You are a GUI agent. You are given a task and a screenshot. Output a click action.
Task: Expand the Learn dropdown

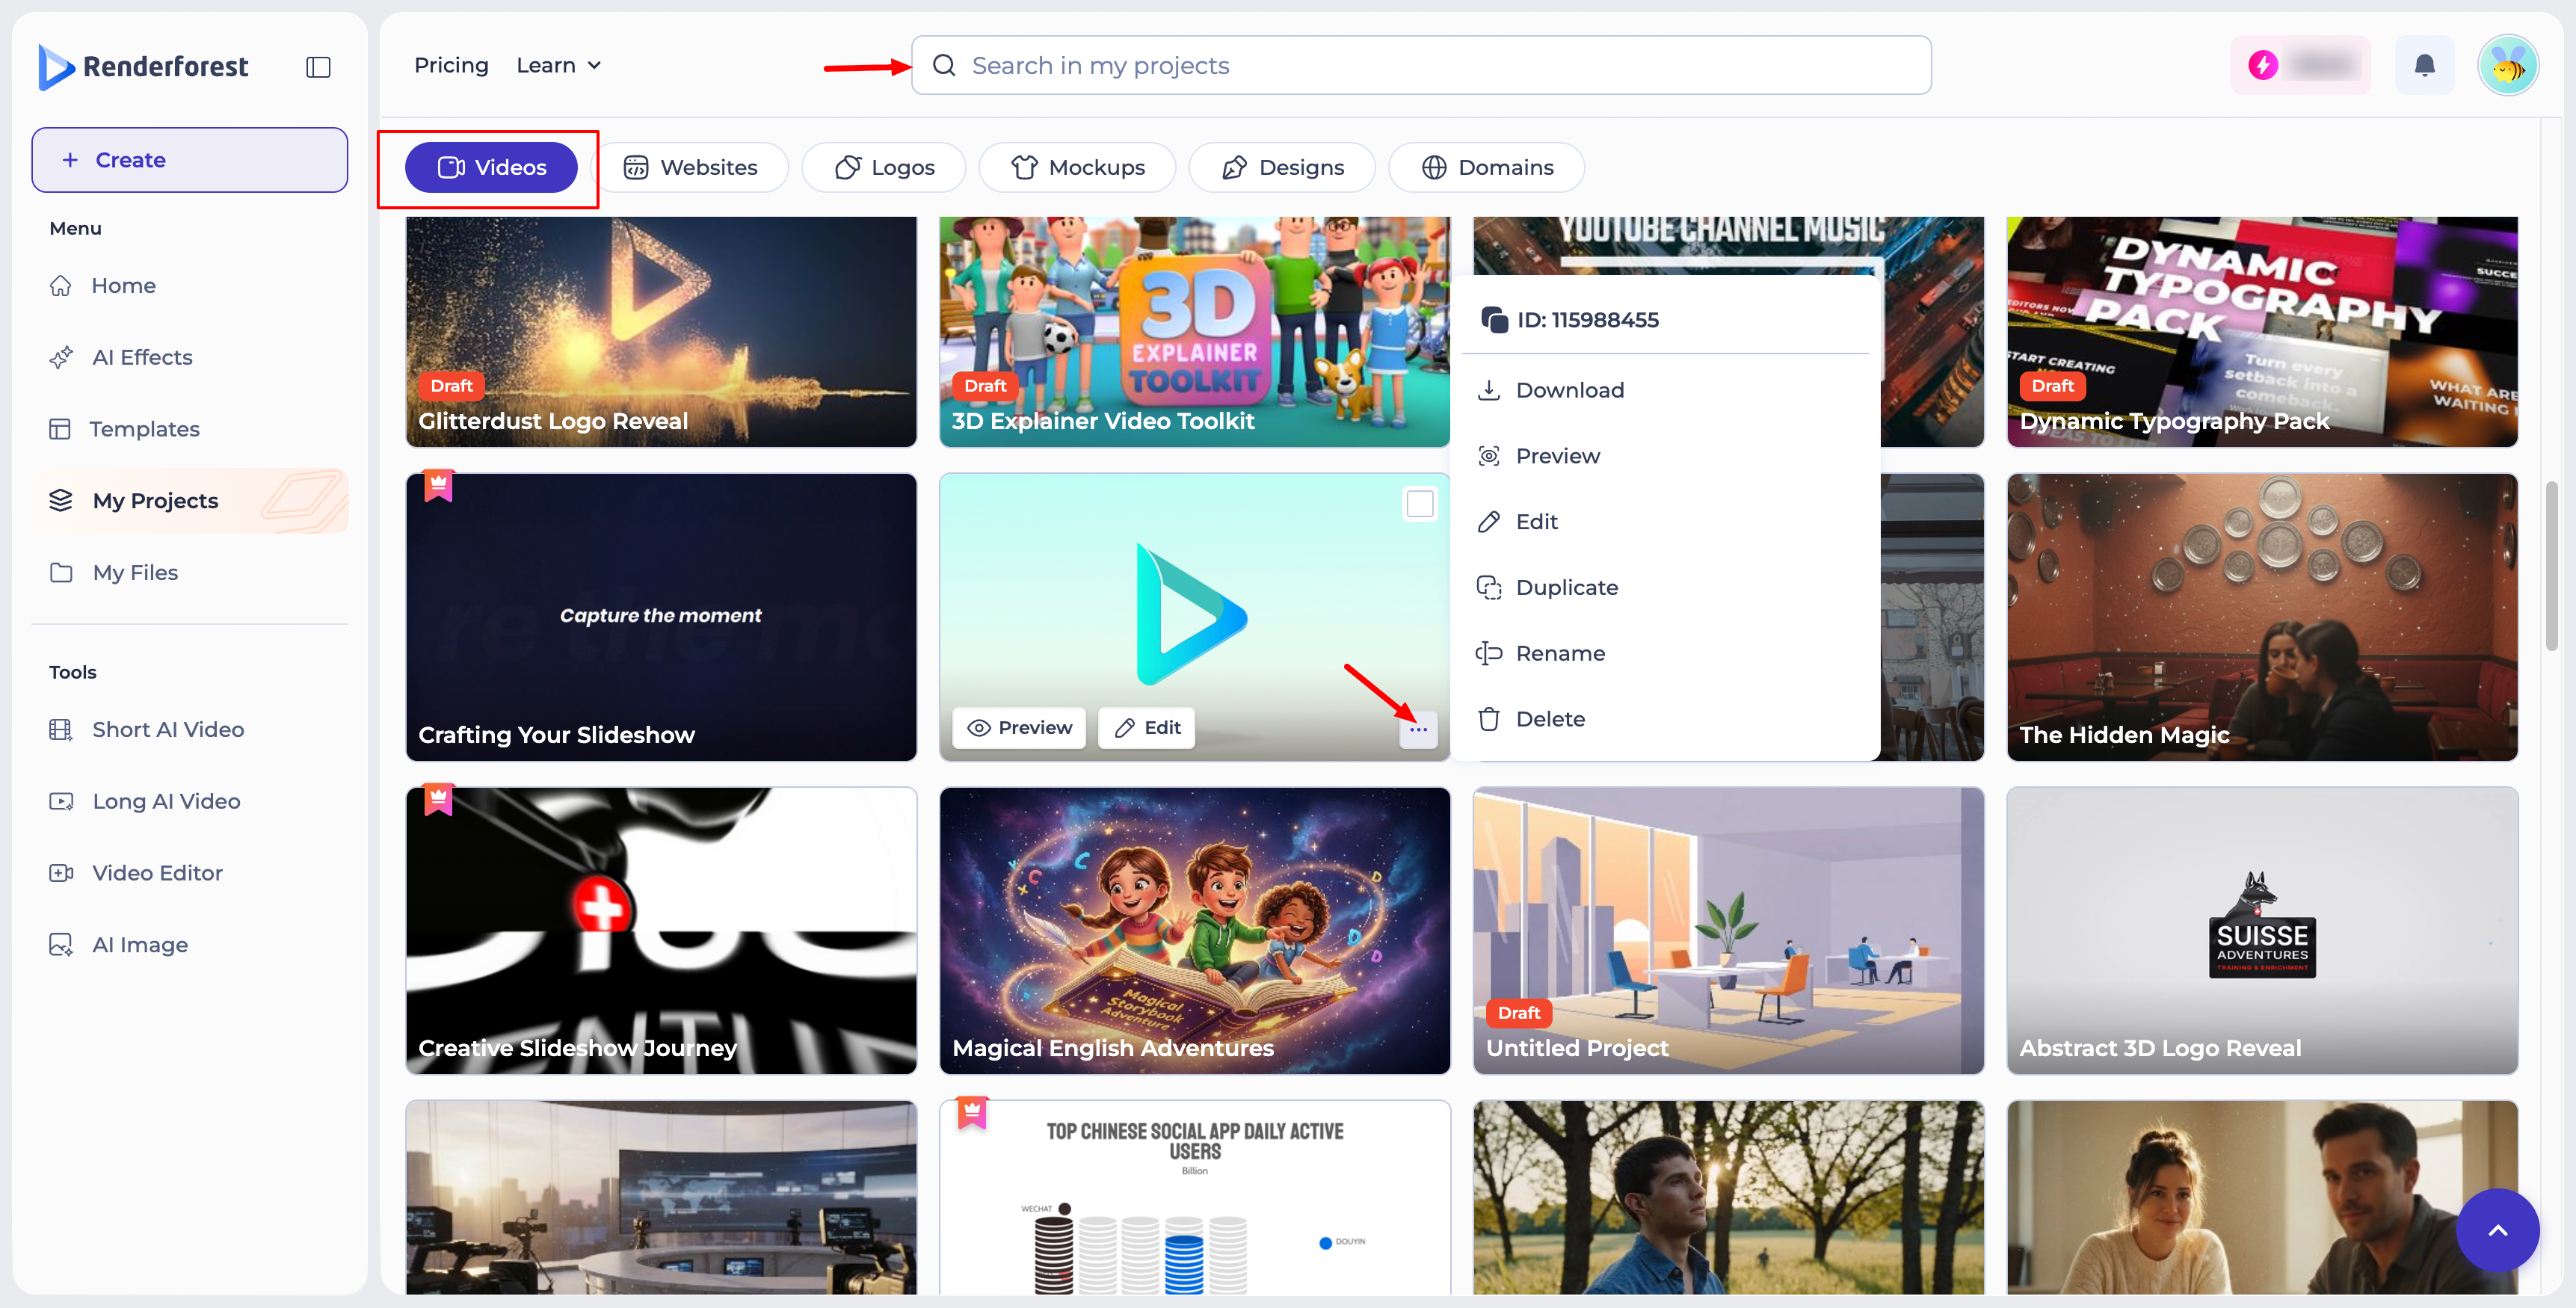pyautogui.click(x=558, y=66)
